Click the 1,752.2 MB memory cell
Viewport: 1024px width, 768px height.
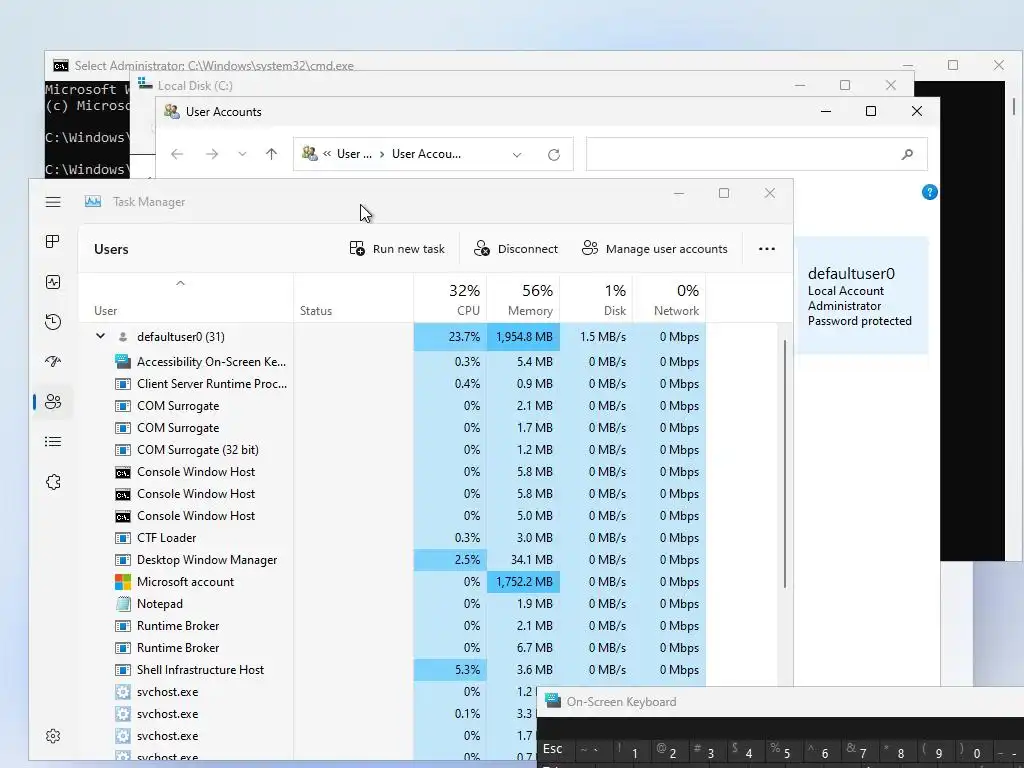[523, 582]
